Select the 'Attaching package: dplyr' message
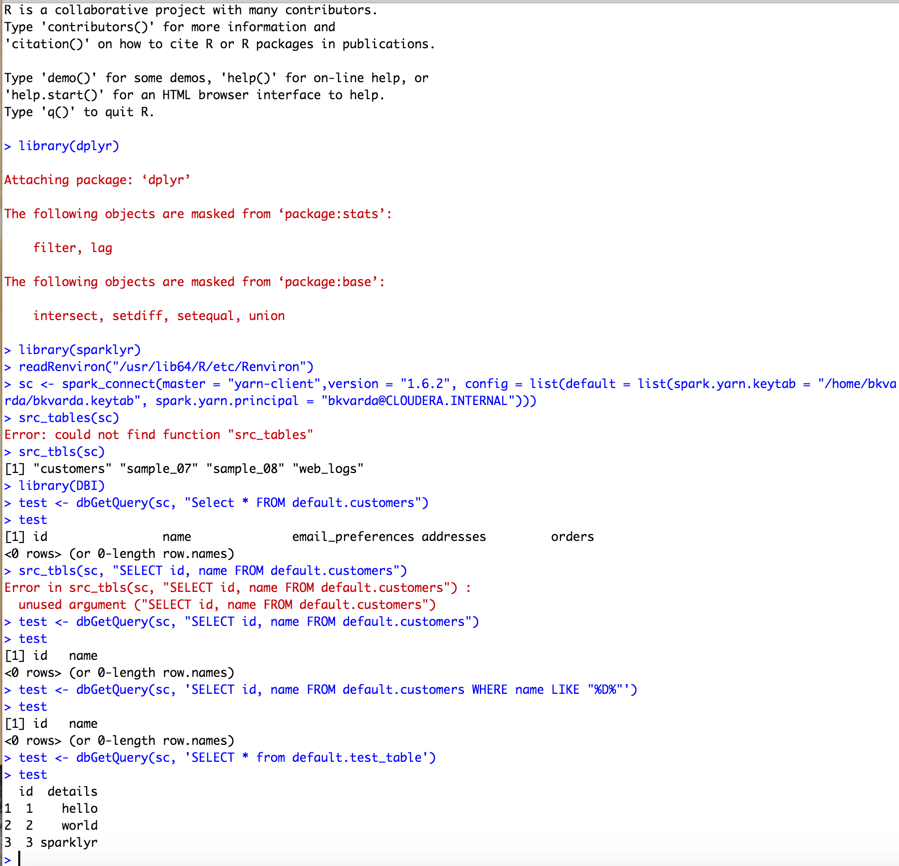This screenshot has width=899, height=866. pos(95,179)
